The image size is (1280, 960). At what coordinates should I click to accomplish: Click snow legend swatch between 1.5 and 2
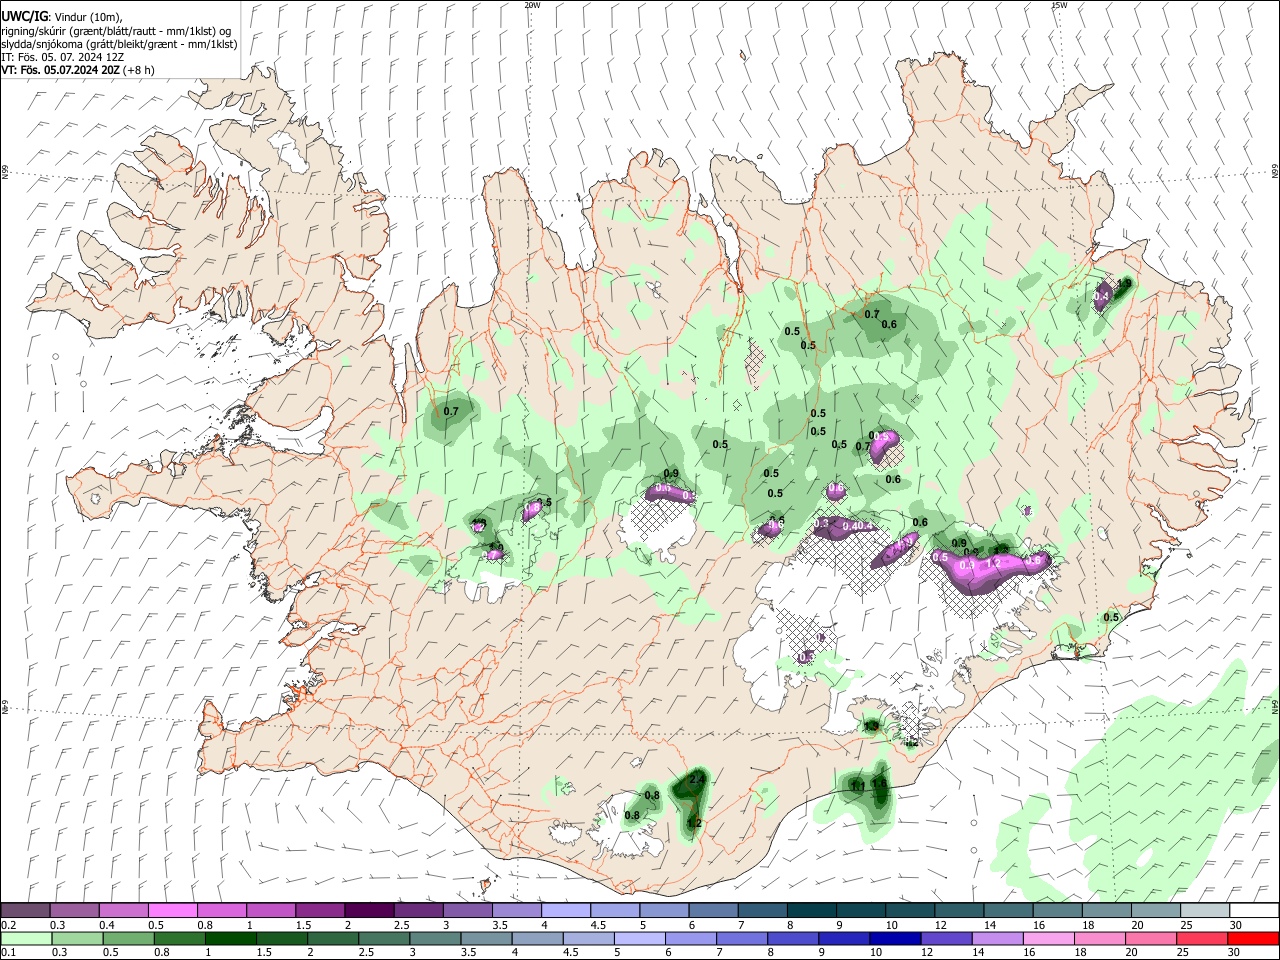coord(320,910)
